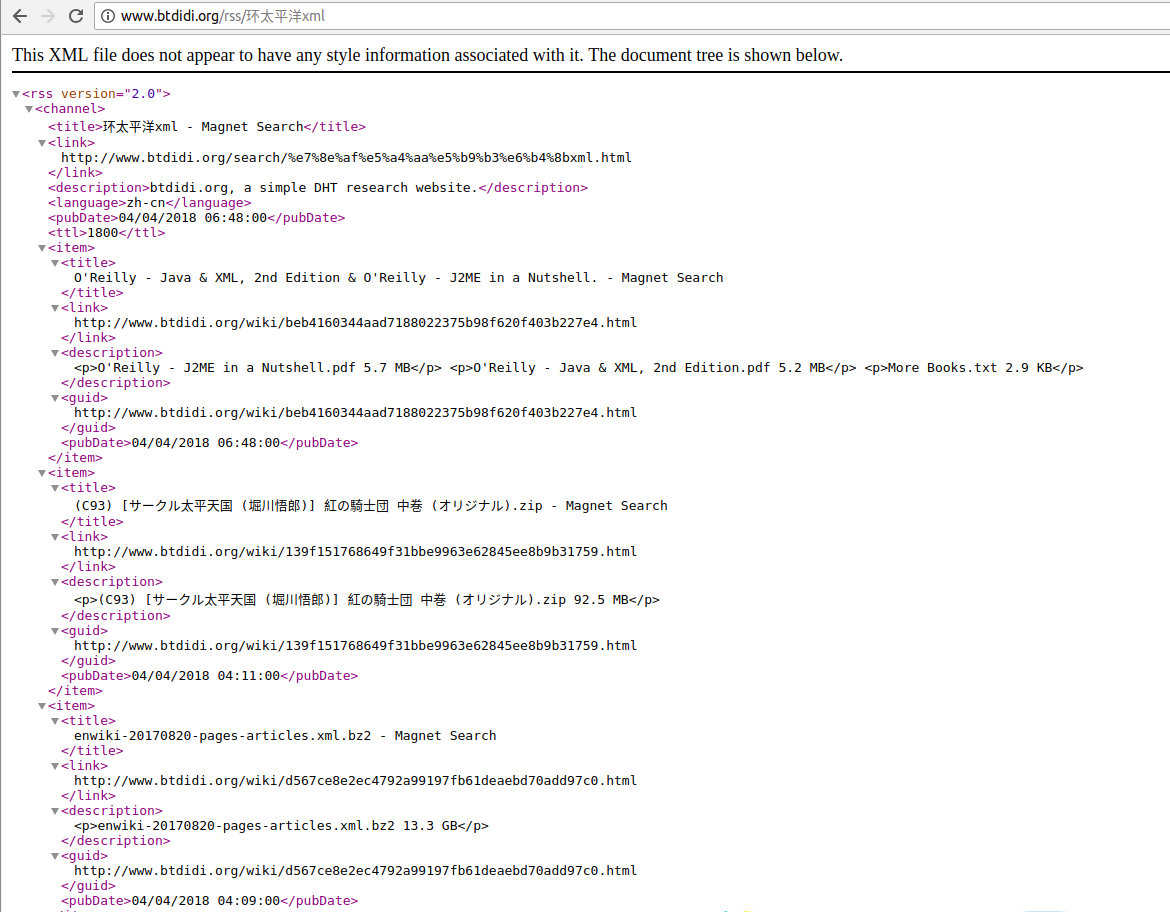
Task: Click the C93 zip title text
Action: [371, 506]
